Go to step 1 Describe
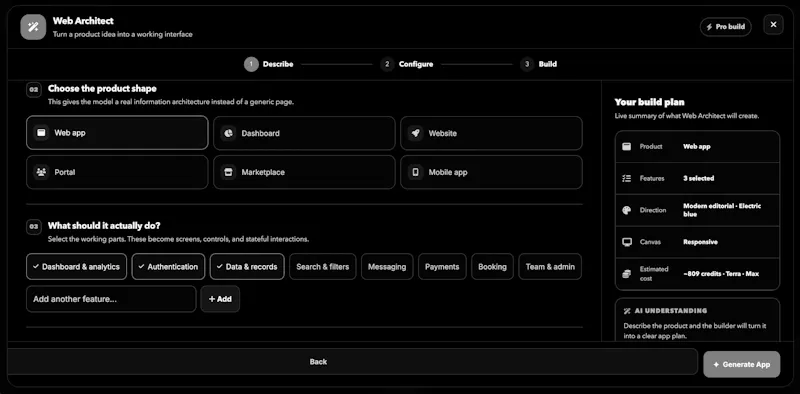 point(269,64)
